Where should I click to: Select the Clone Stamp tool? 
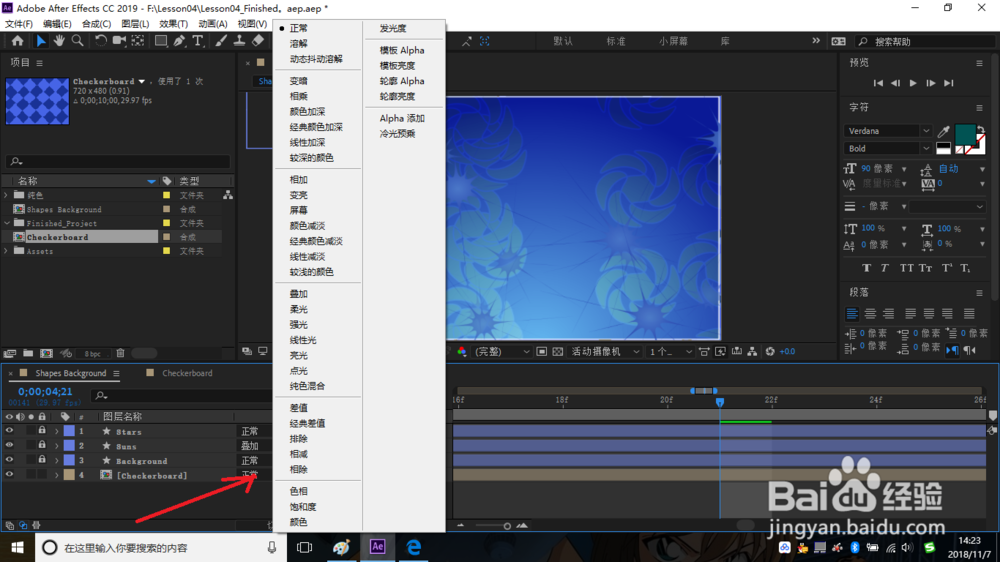[x=239, y=41]
